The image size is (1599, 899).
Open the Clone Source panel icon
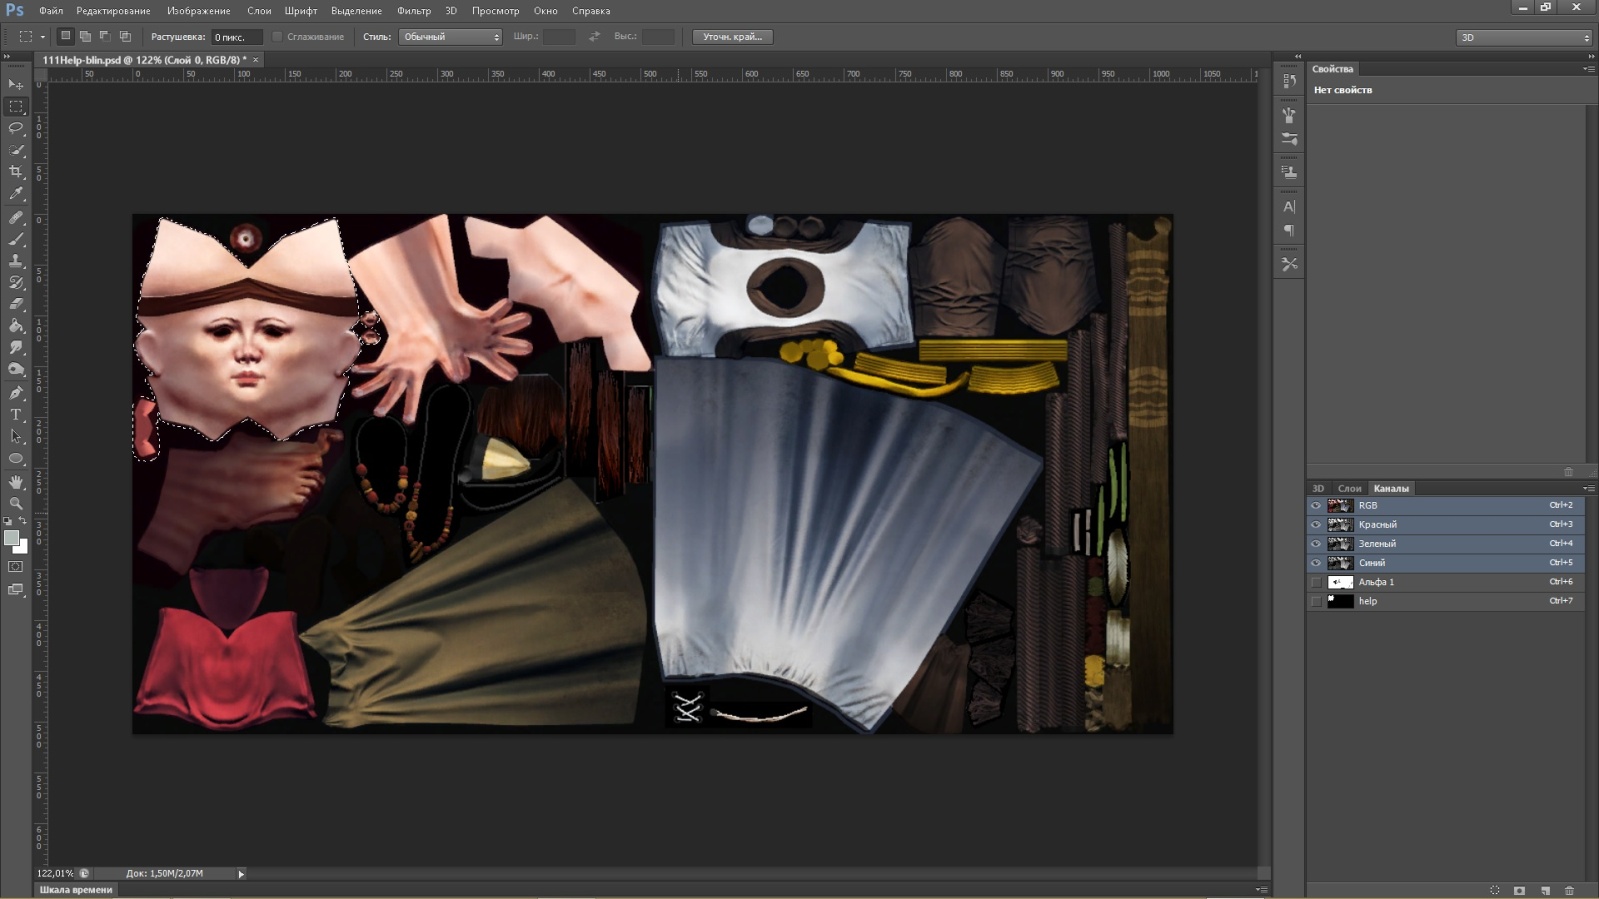click(1289, 172)
